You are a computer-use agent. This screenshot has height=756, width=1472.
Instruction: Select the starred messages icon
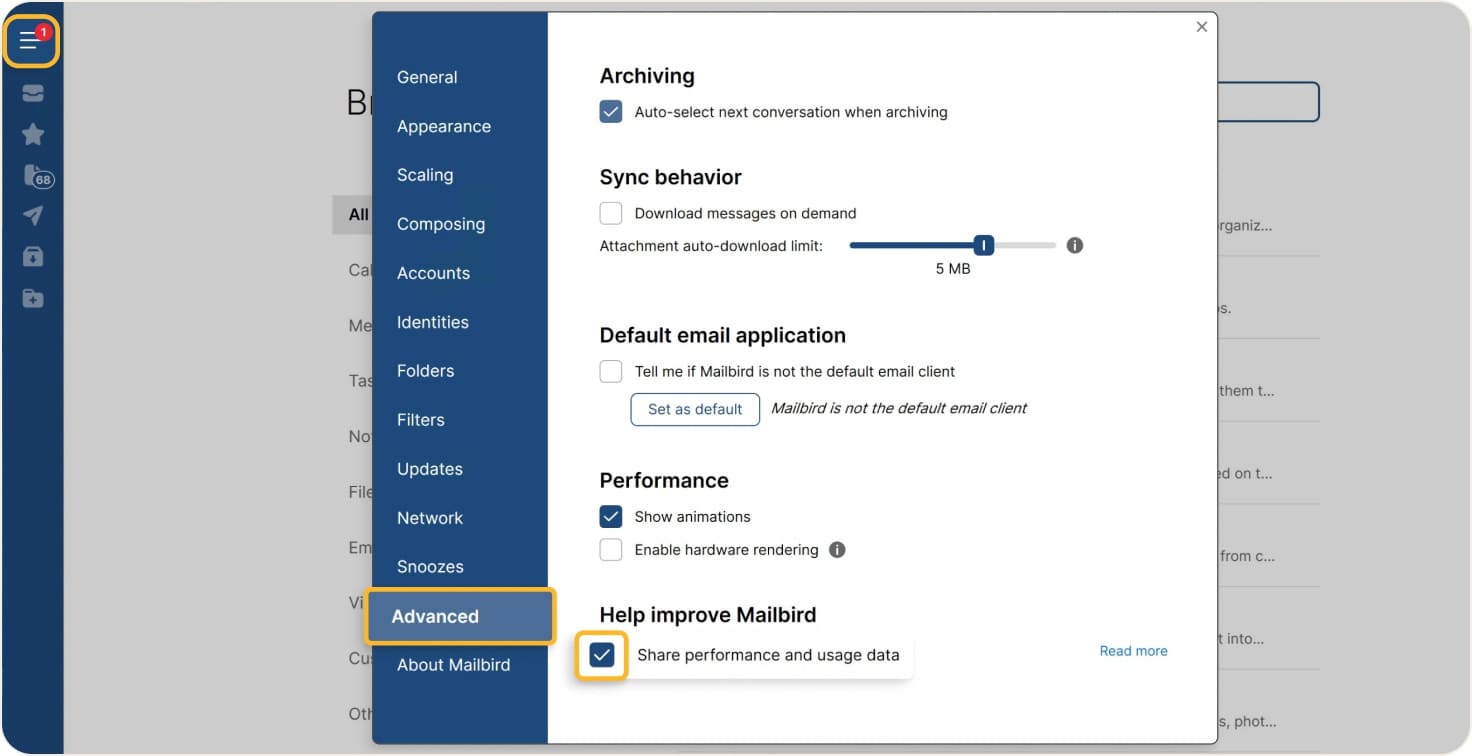click(31, 133)
